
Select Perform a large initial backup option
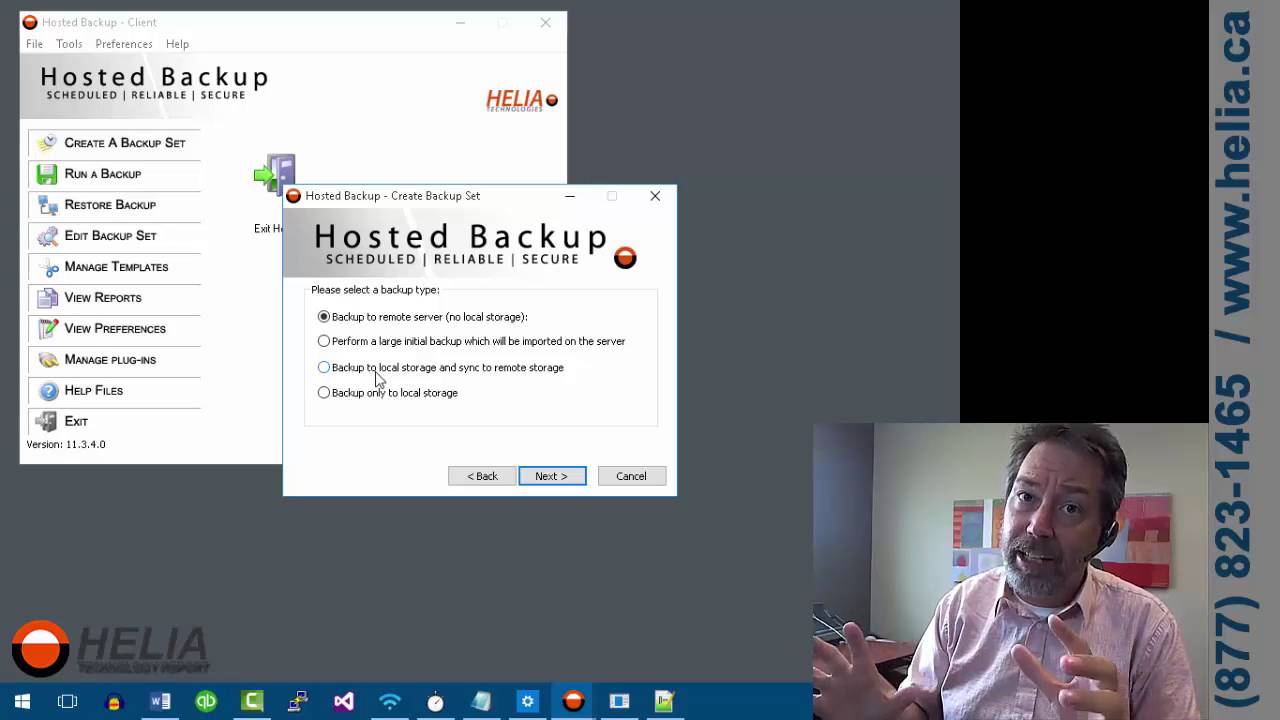point(323,341)
